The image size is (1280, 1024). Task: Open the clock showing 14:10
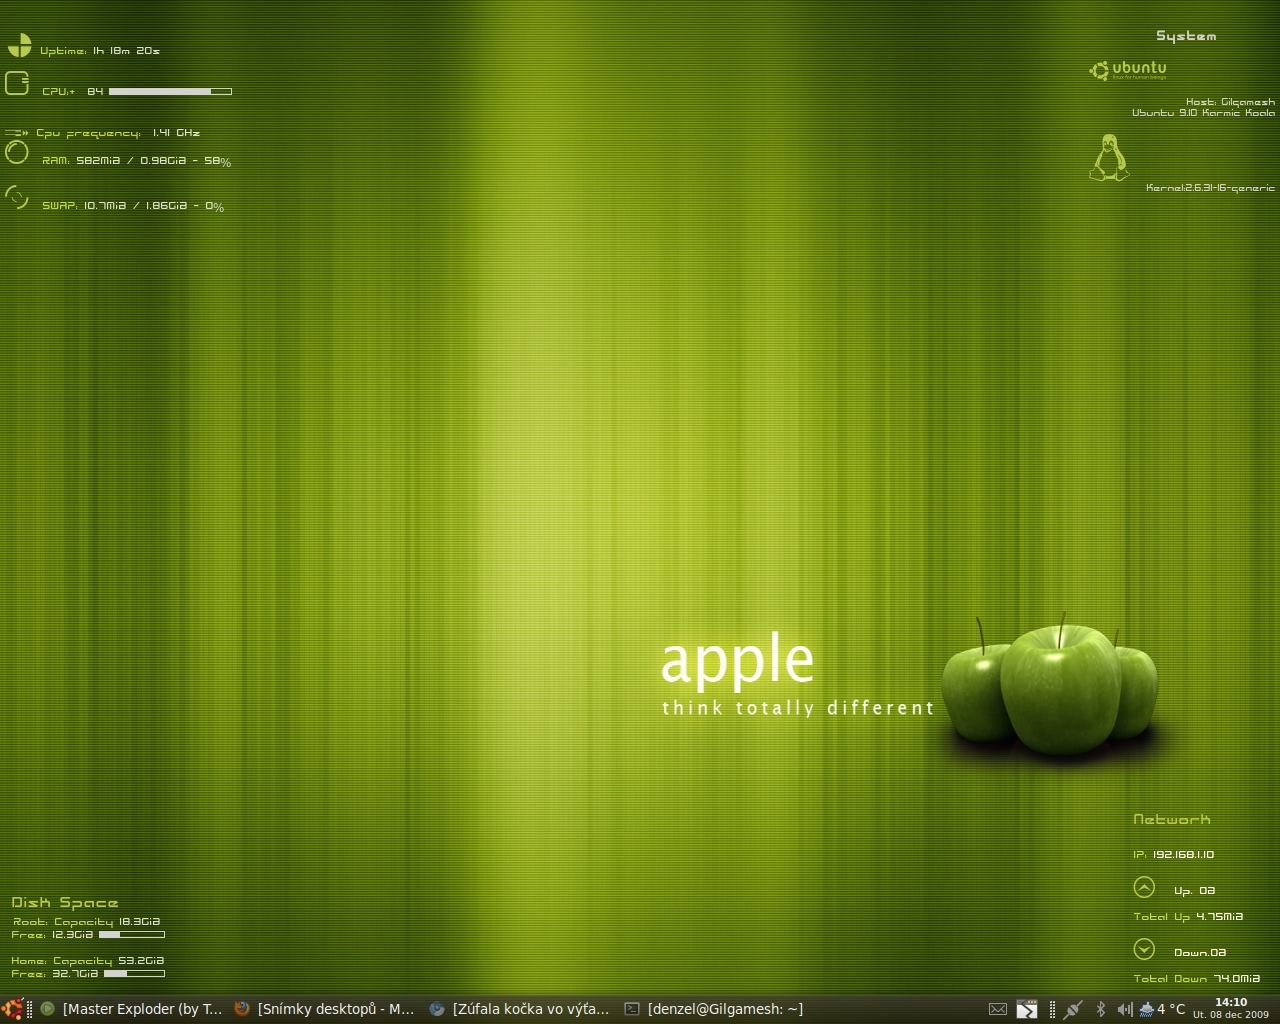pyautogui.click(x=1231, y=1002)
